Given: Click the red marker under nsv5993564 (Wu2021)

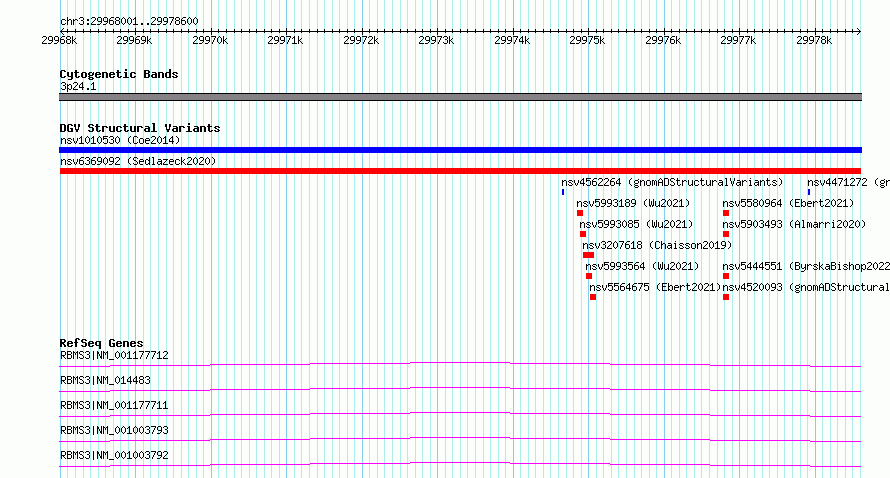Looking at the screenshot, I should click(x=589, y=276).
